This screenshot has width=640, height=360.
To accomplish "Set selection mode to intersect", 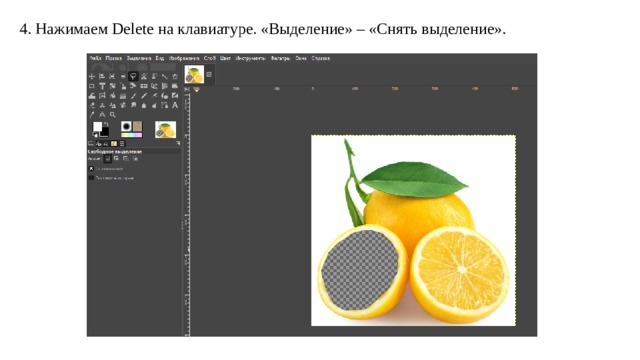I will 135,158.
